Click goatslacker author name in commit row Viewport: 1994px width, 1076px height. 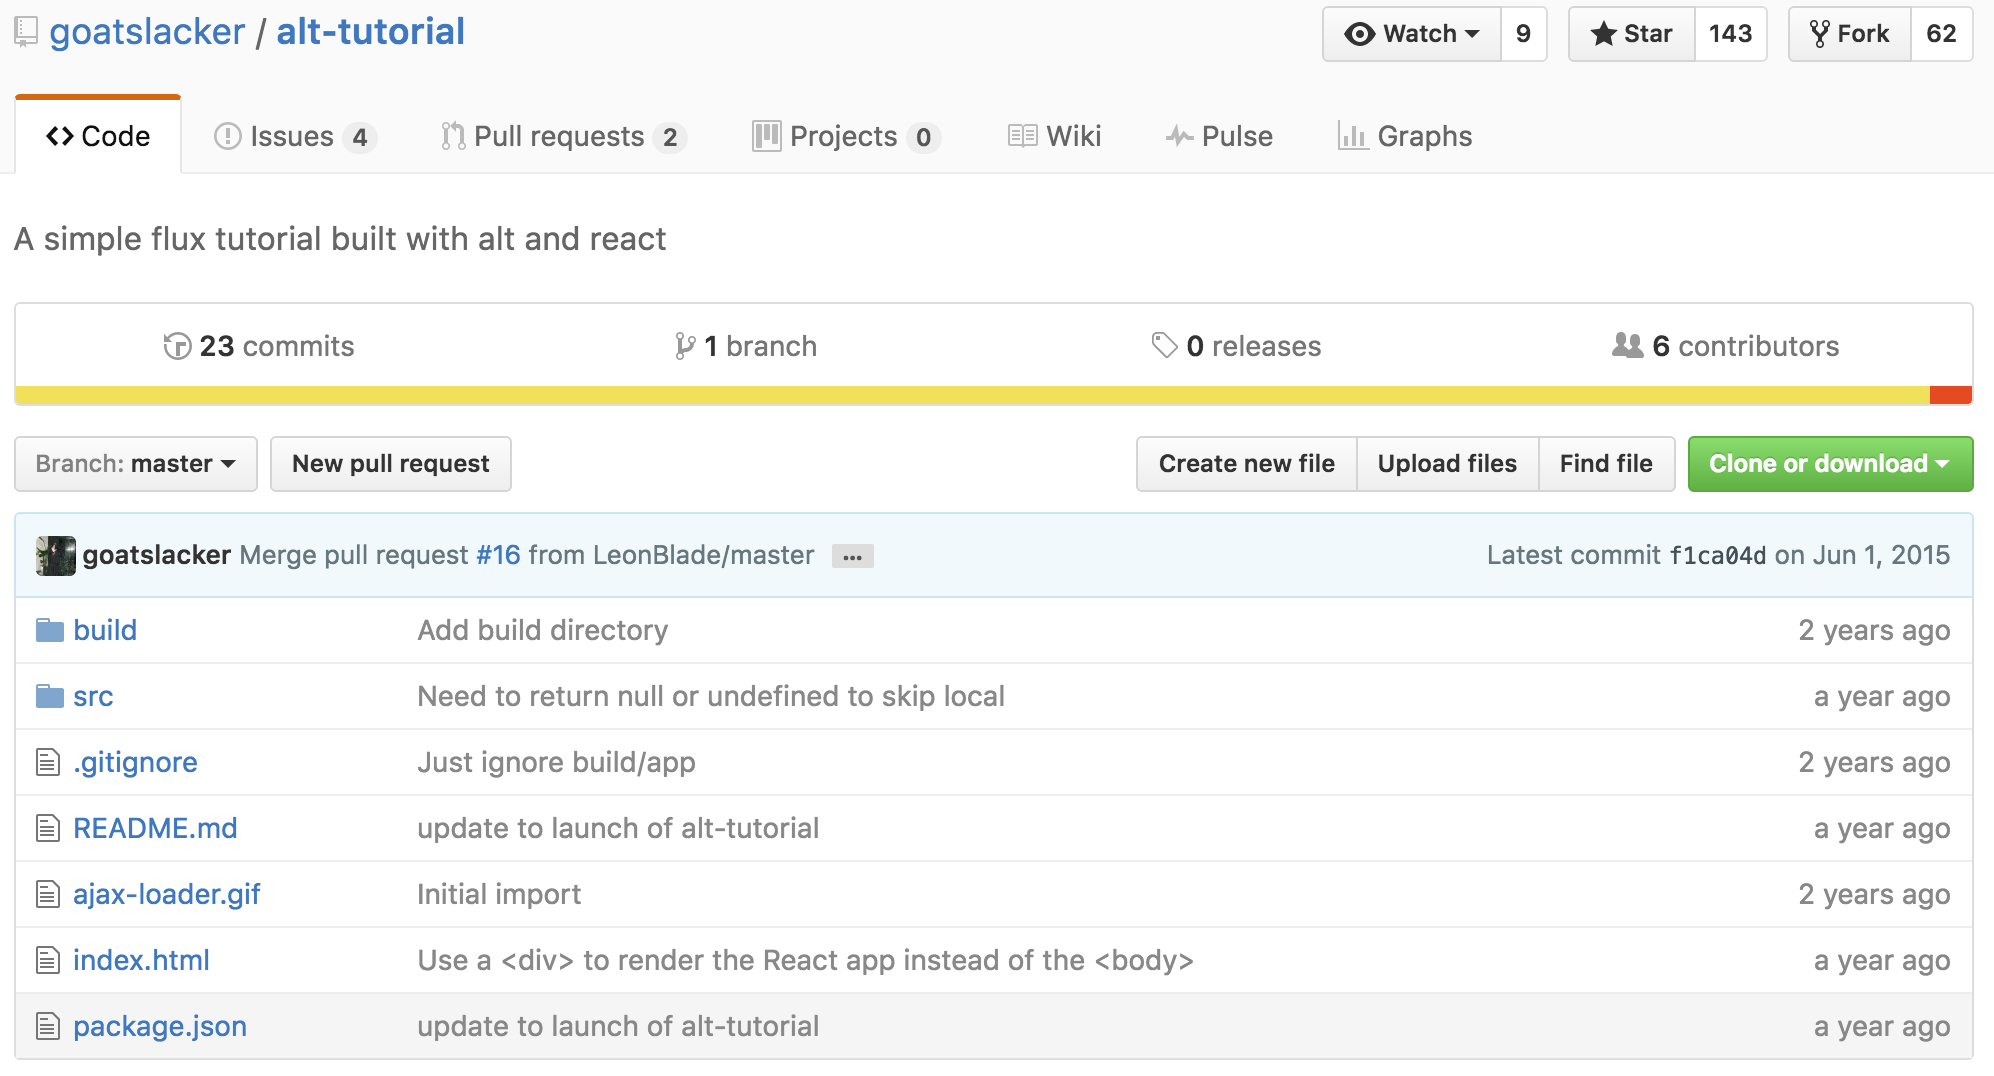(x=157, y=555)
